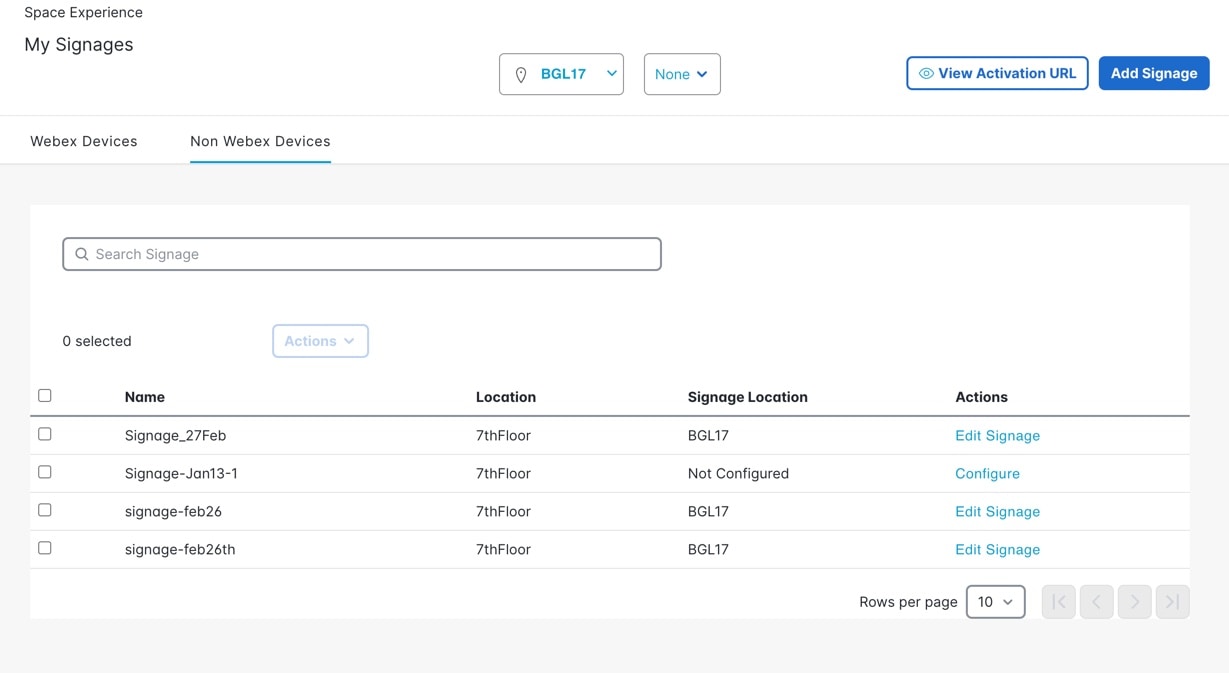Go to previous page of table
Image resolution: width=1229 pixels, height=673 pixels.
[1097, 602]
